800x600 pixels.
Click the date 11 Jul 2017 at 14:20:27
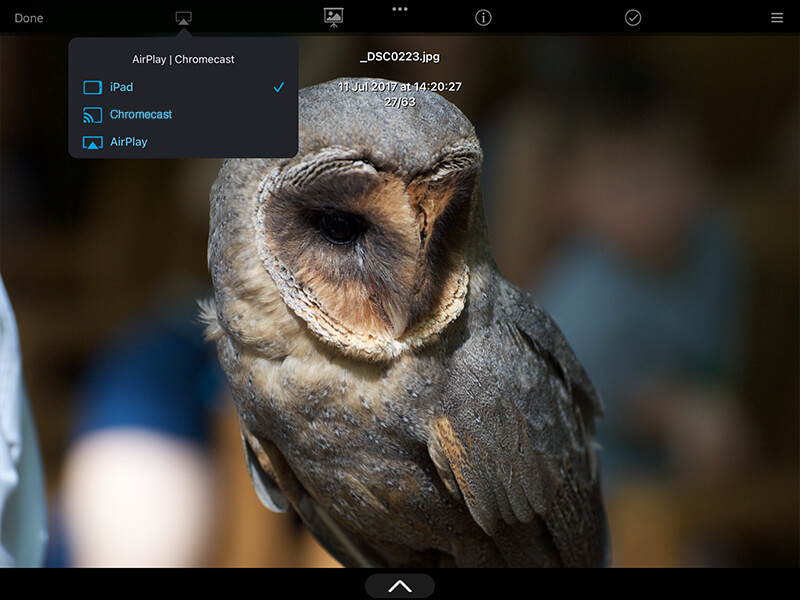(400, 87)
